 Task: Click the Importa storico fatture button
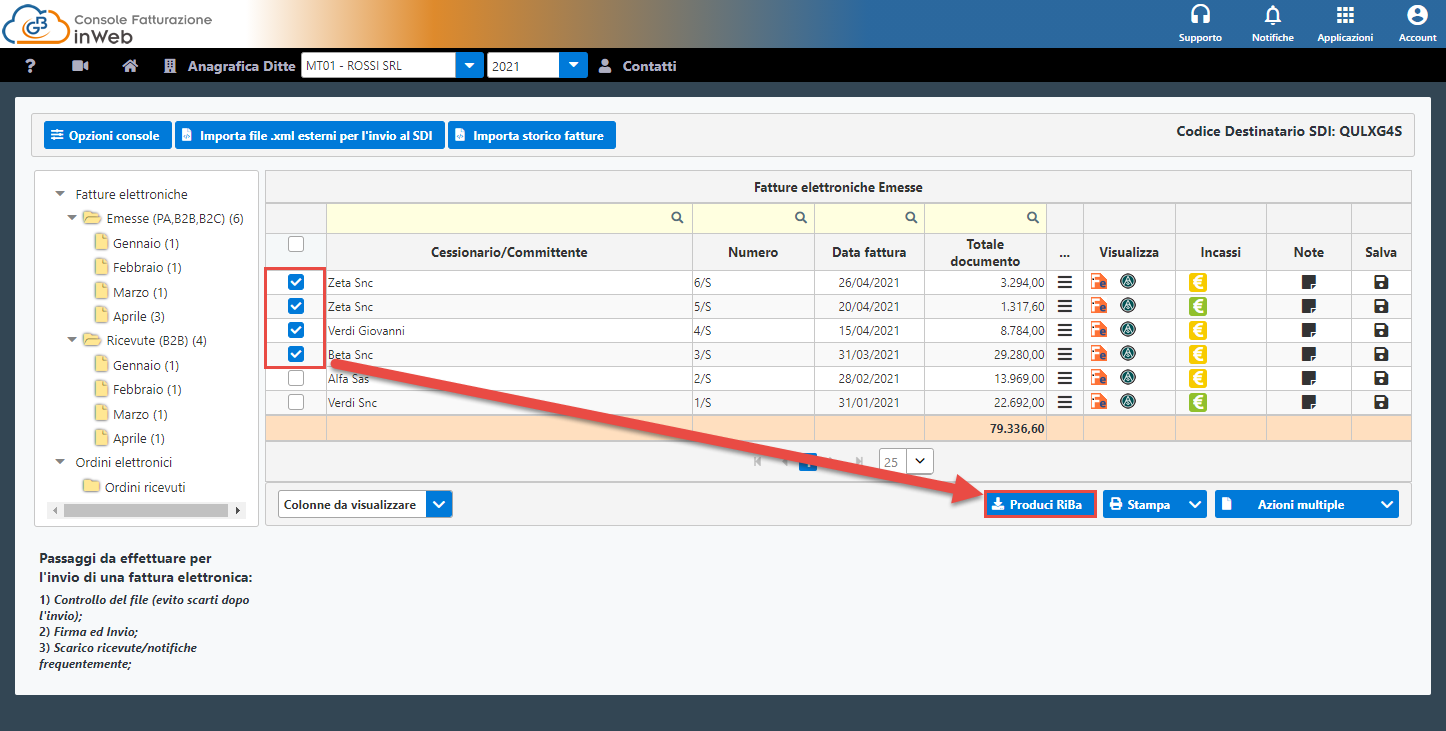532,136
